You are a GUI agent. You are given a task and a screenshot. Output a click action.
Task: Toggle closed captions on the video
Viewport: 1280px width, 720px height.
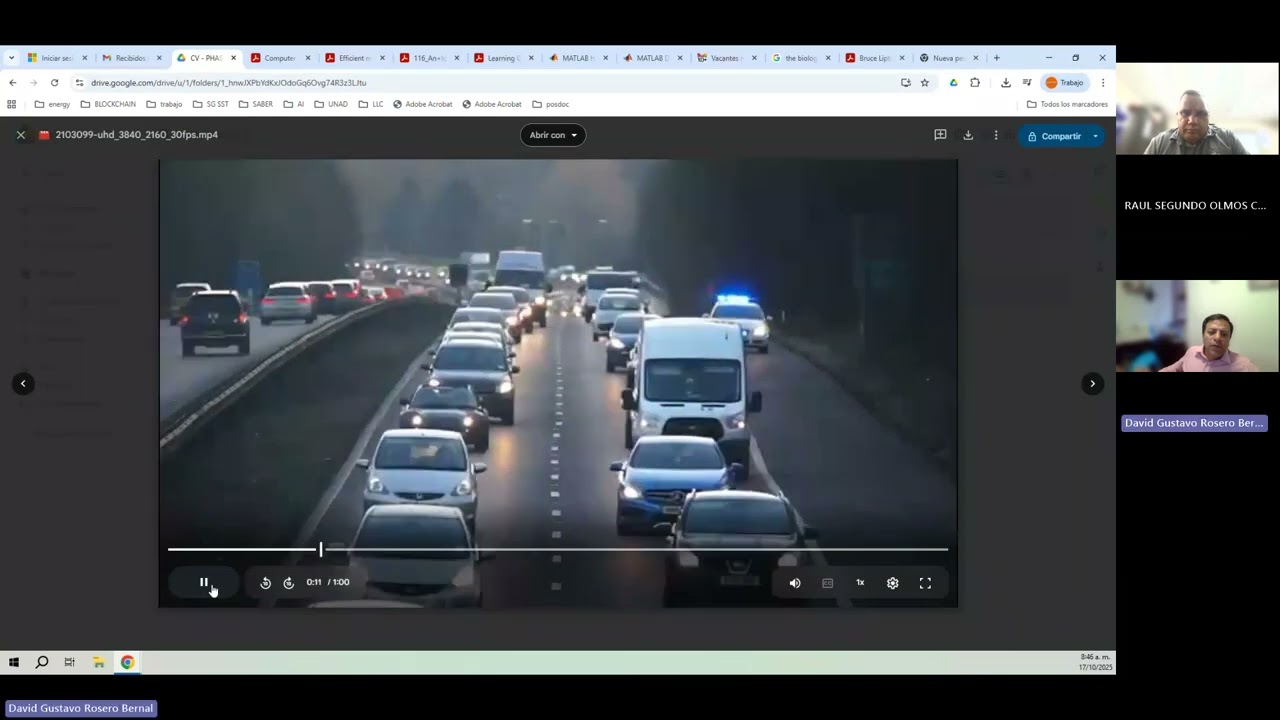point(828,583)
